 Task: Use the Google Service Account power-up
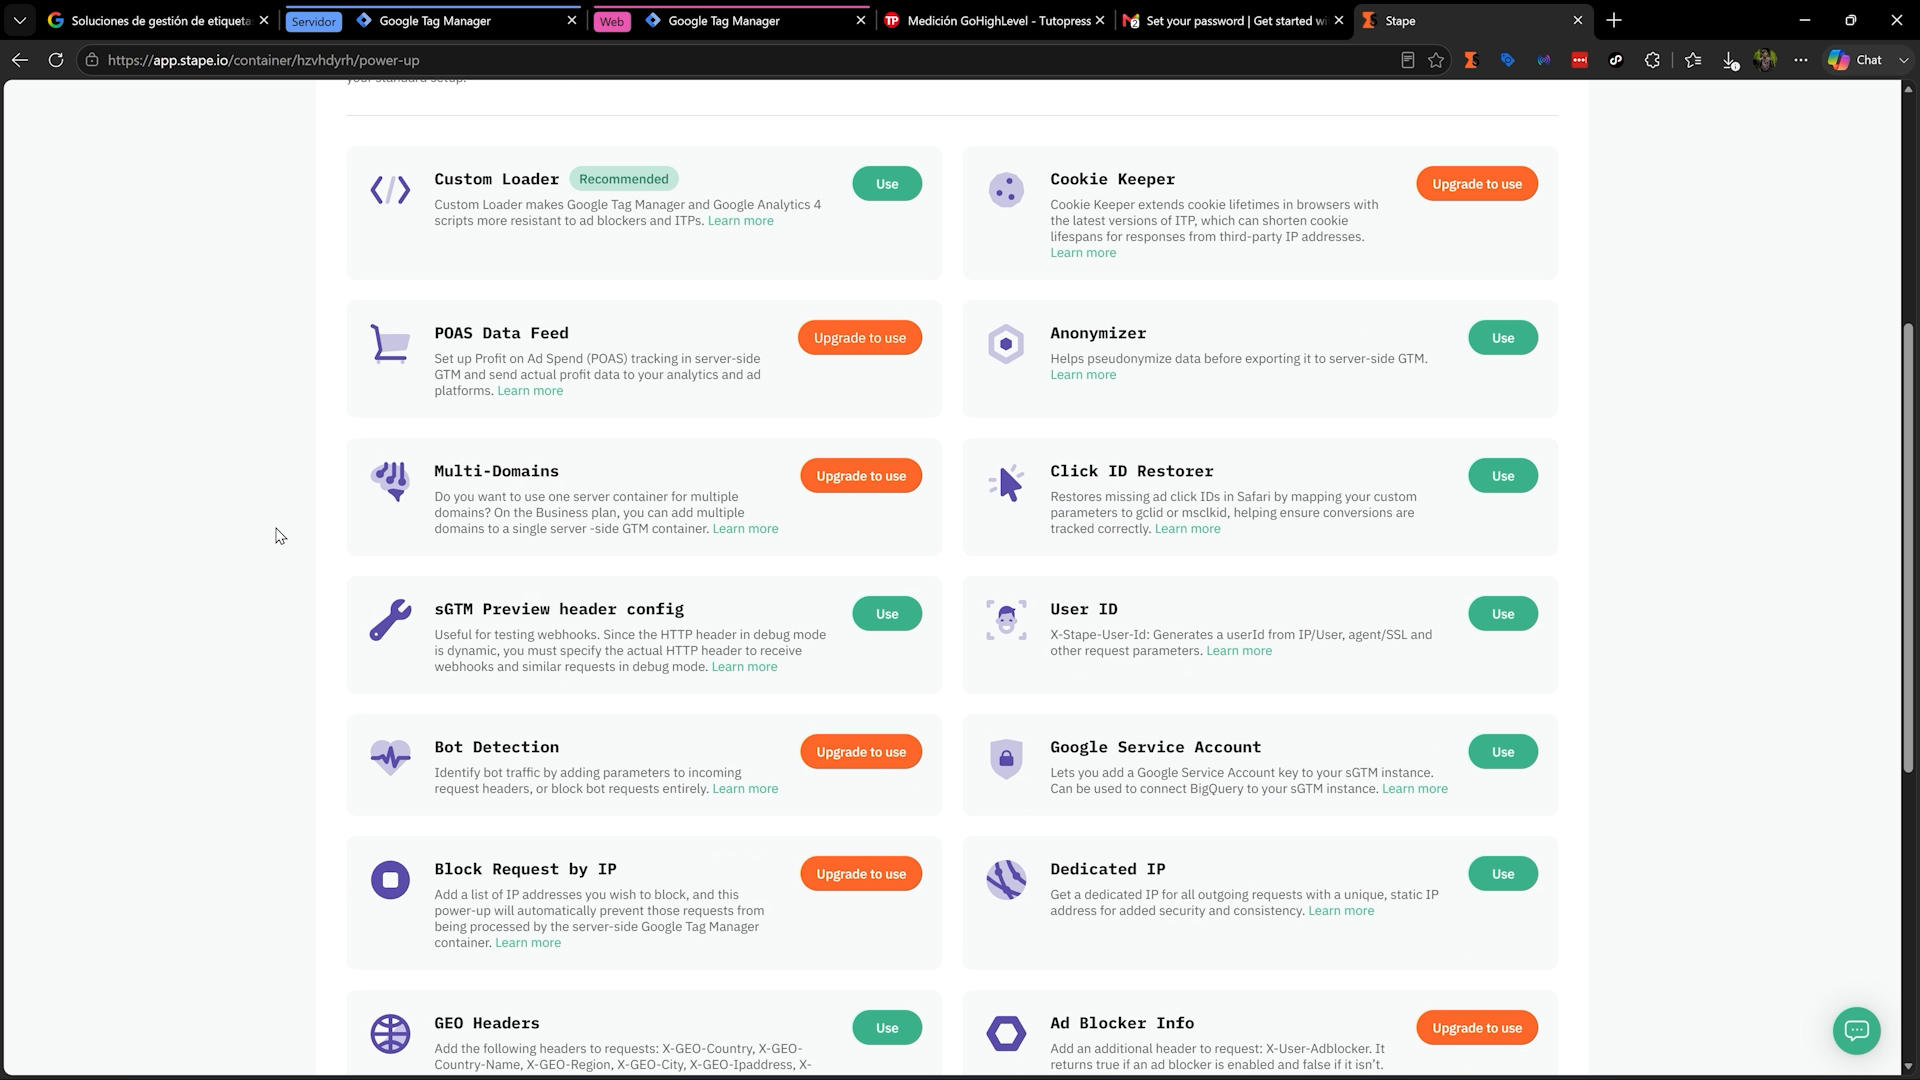click(1503, 752)
